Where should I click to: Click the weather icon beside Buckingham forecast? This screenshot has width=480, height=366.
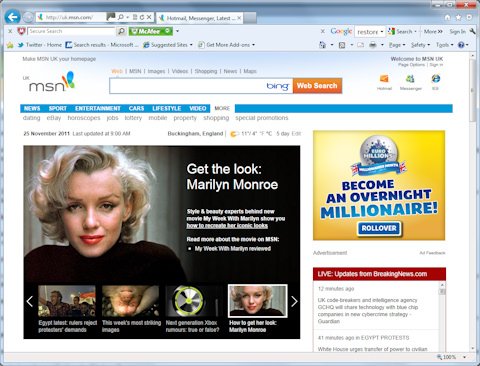234,134
